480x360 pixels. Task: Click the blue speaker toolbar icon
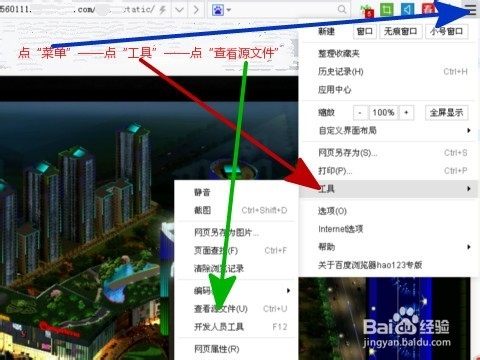click(x=407, y=9)
